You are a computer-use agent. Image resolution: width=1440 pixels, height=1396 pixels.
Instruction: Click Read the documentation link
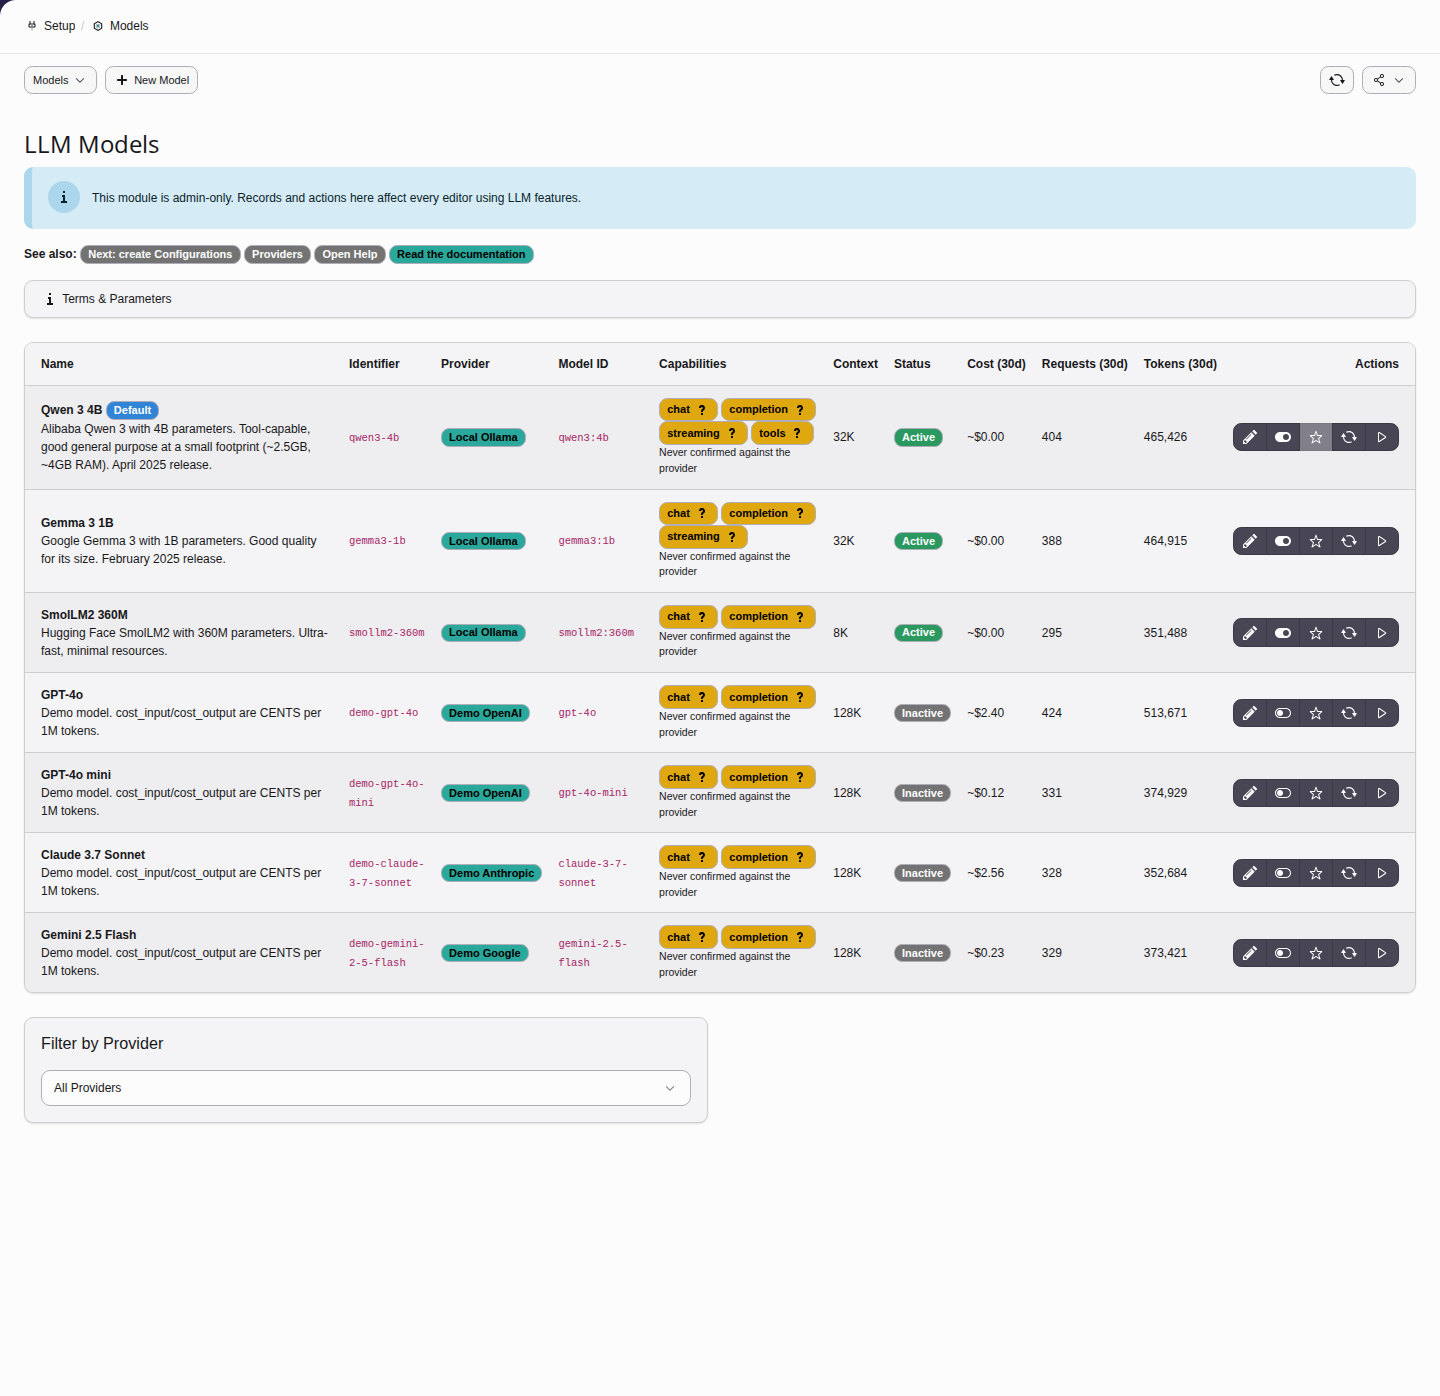click(461, 254)
